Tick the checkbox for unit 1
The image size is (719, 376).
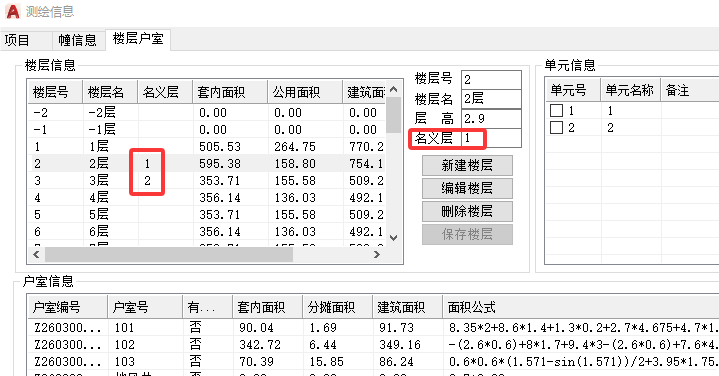tap(556, 111)
